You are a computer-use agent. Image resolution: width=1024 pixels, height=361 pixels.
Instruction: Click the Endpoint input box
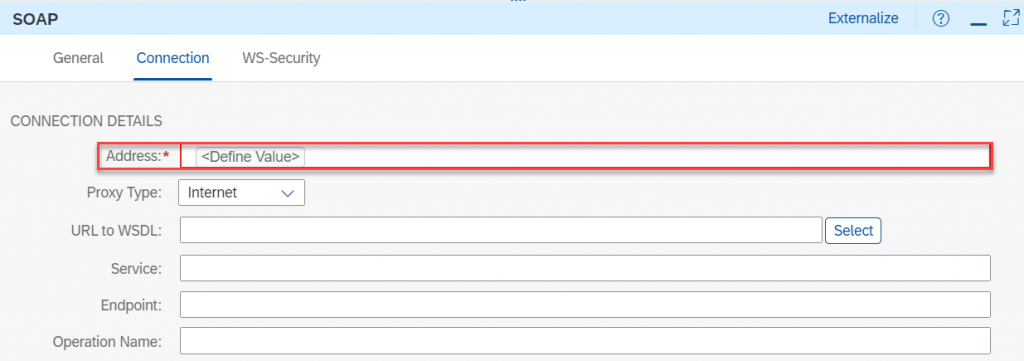pyautogui.click(x=585, y=305)
